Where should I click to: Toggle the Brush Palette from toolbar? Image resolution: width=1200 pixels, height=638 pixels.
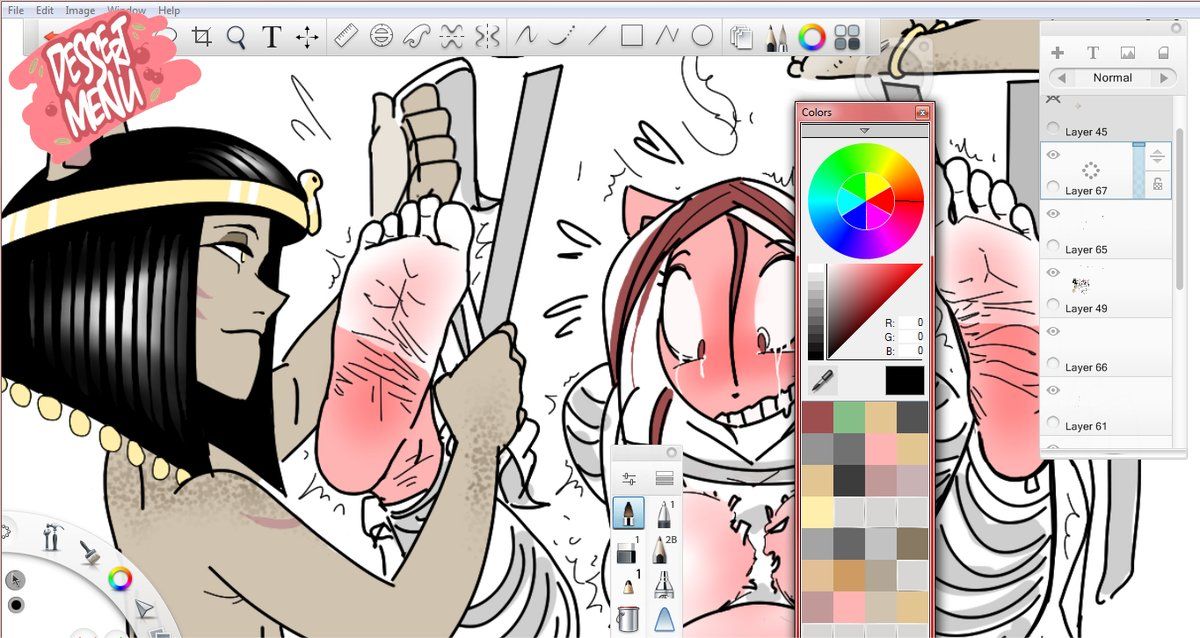click(775, 38)
